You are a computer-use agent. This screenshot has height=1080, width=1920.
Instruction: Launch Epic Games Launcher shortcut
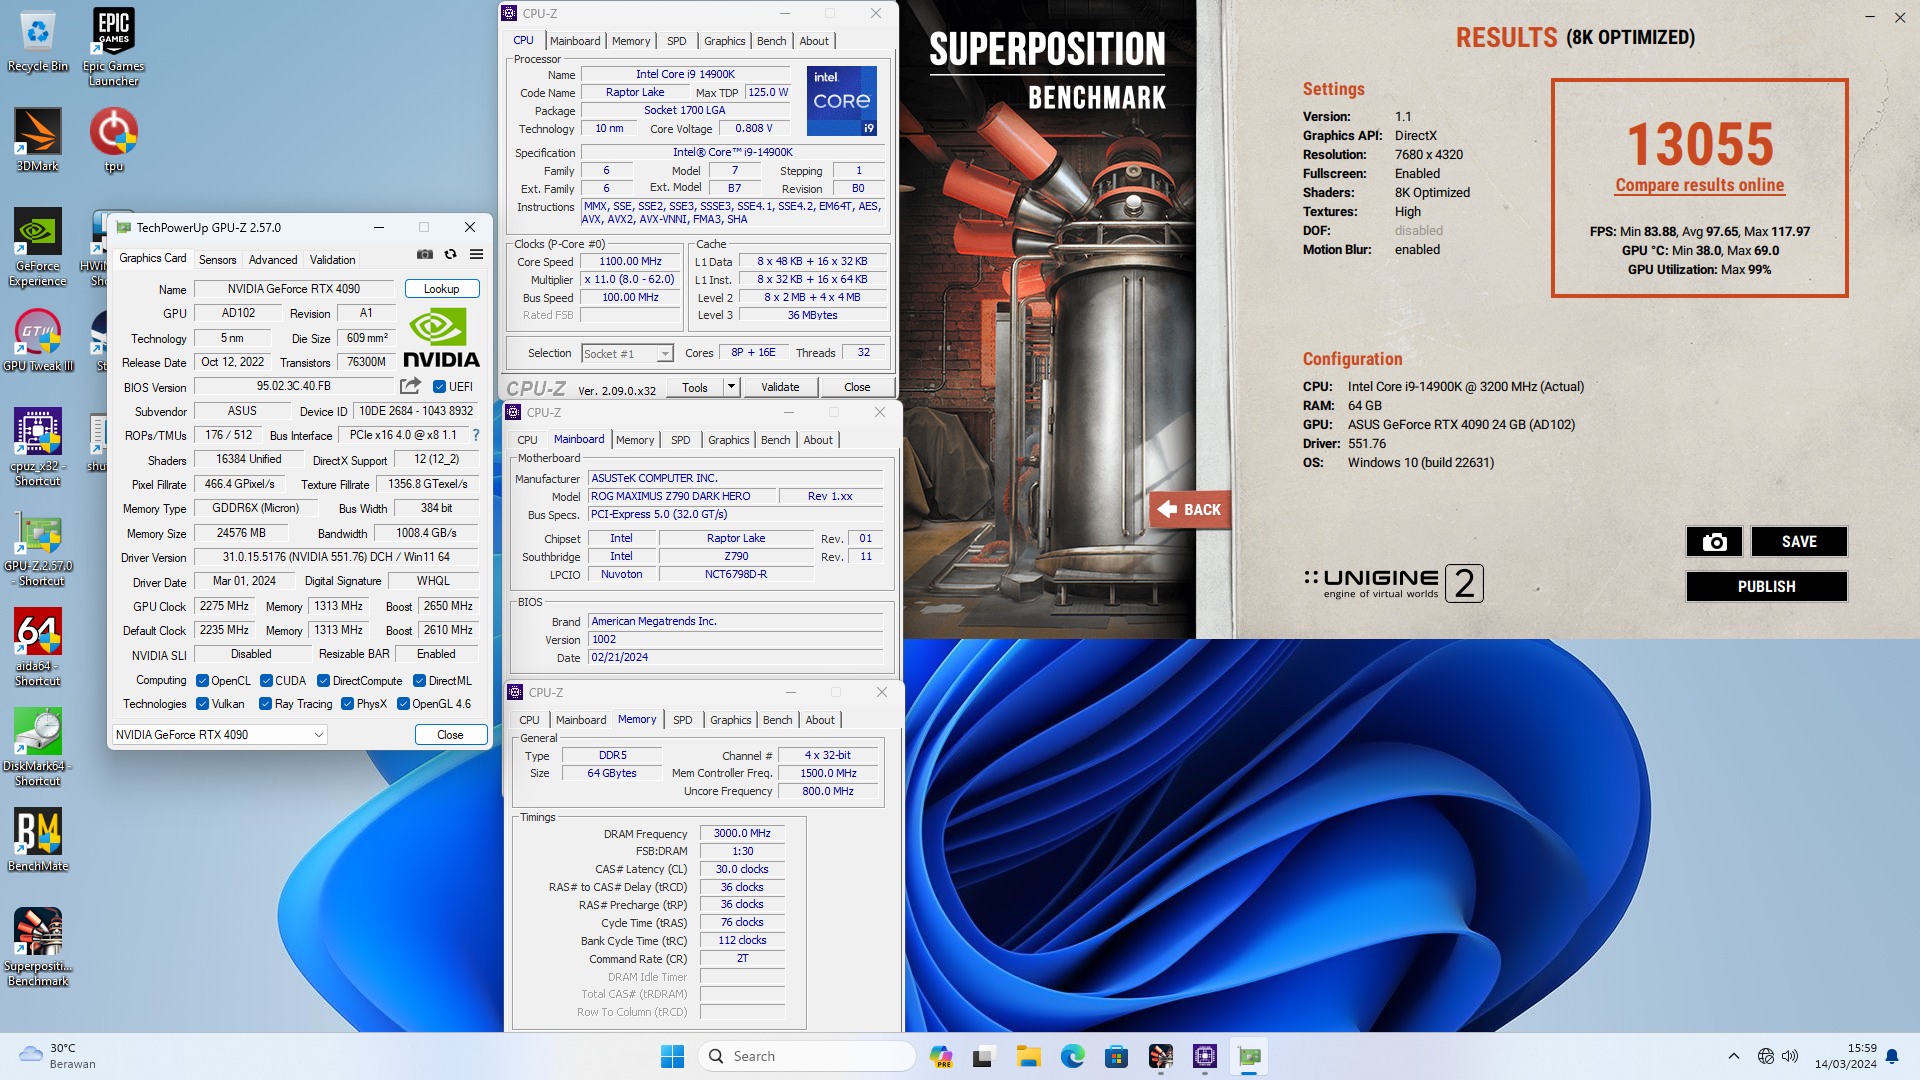[x=113, y=45]
